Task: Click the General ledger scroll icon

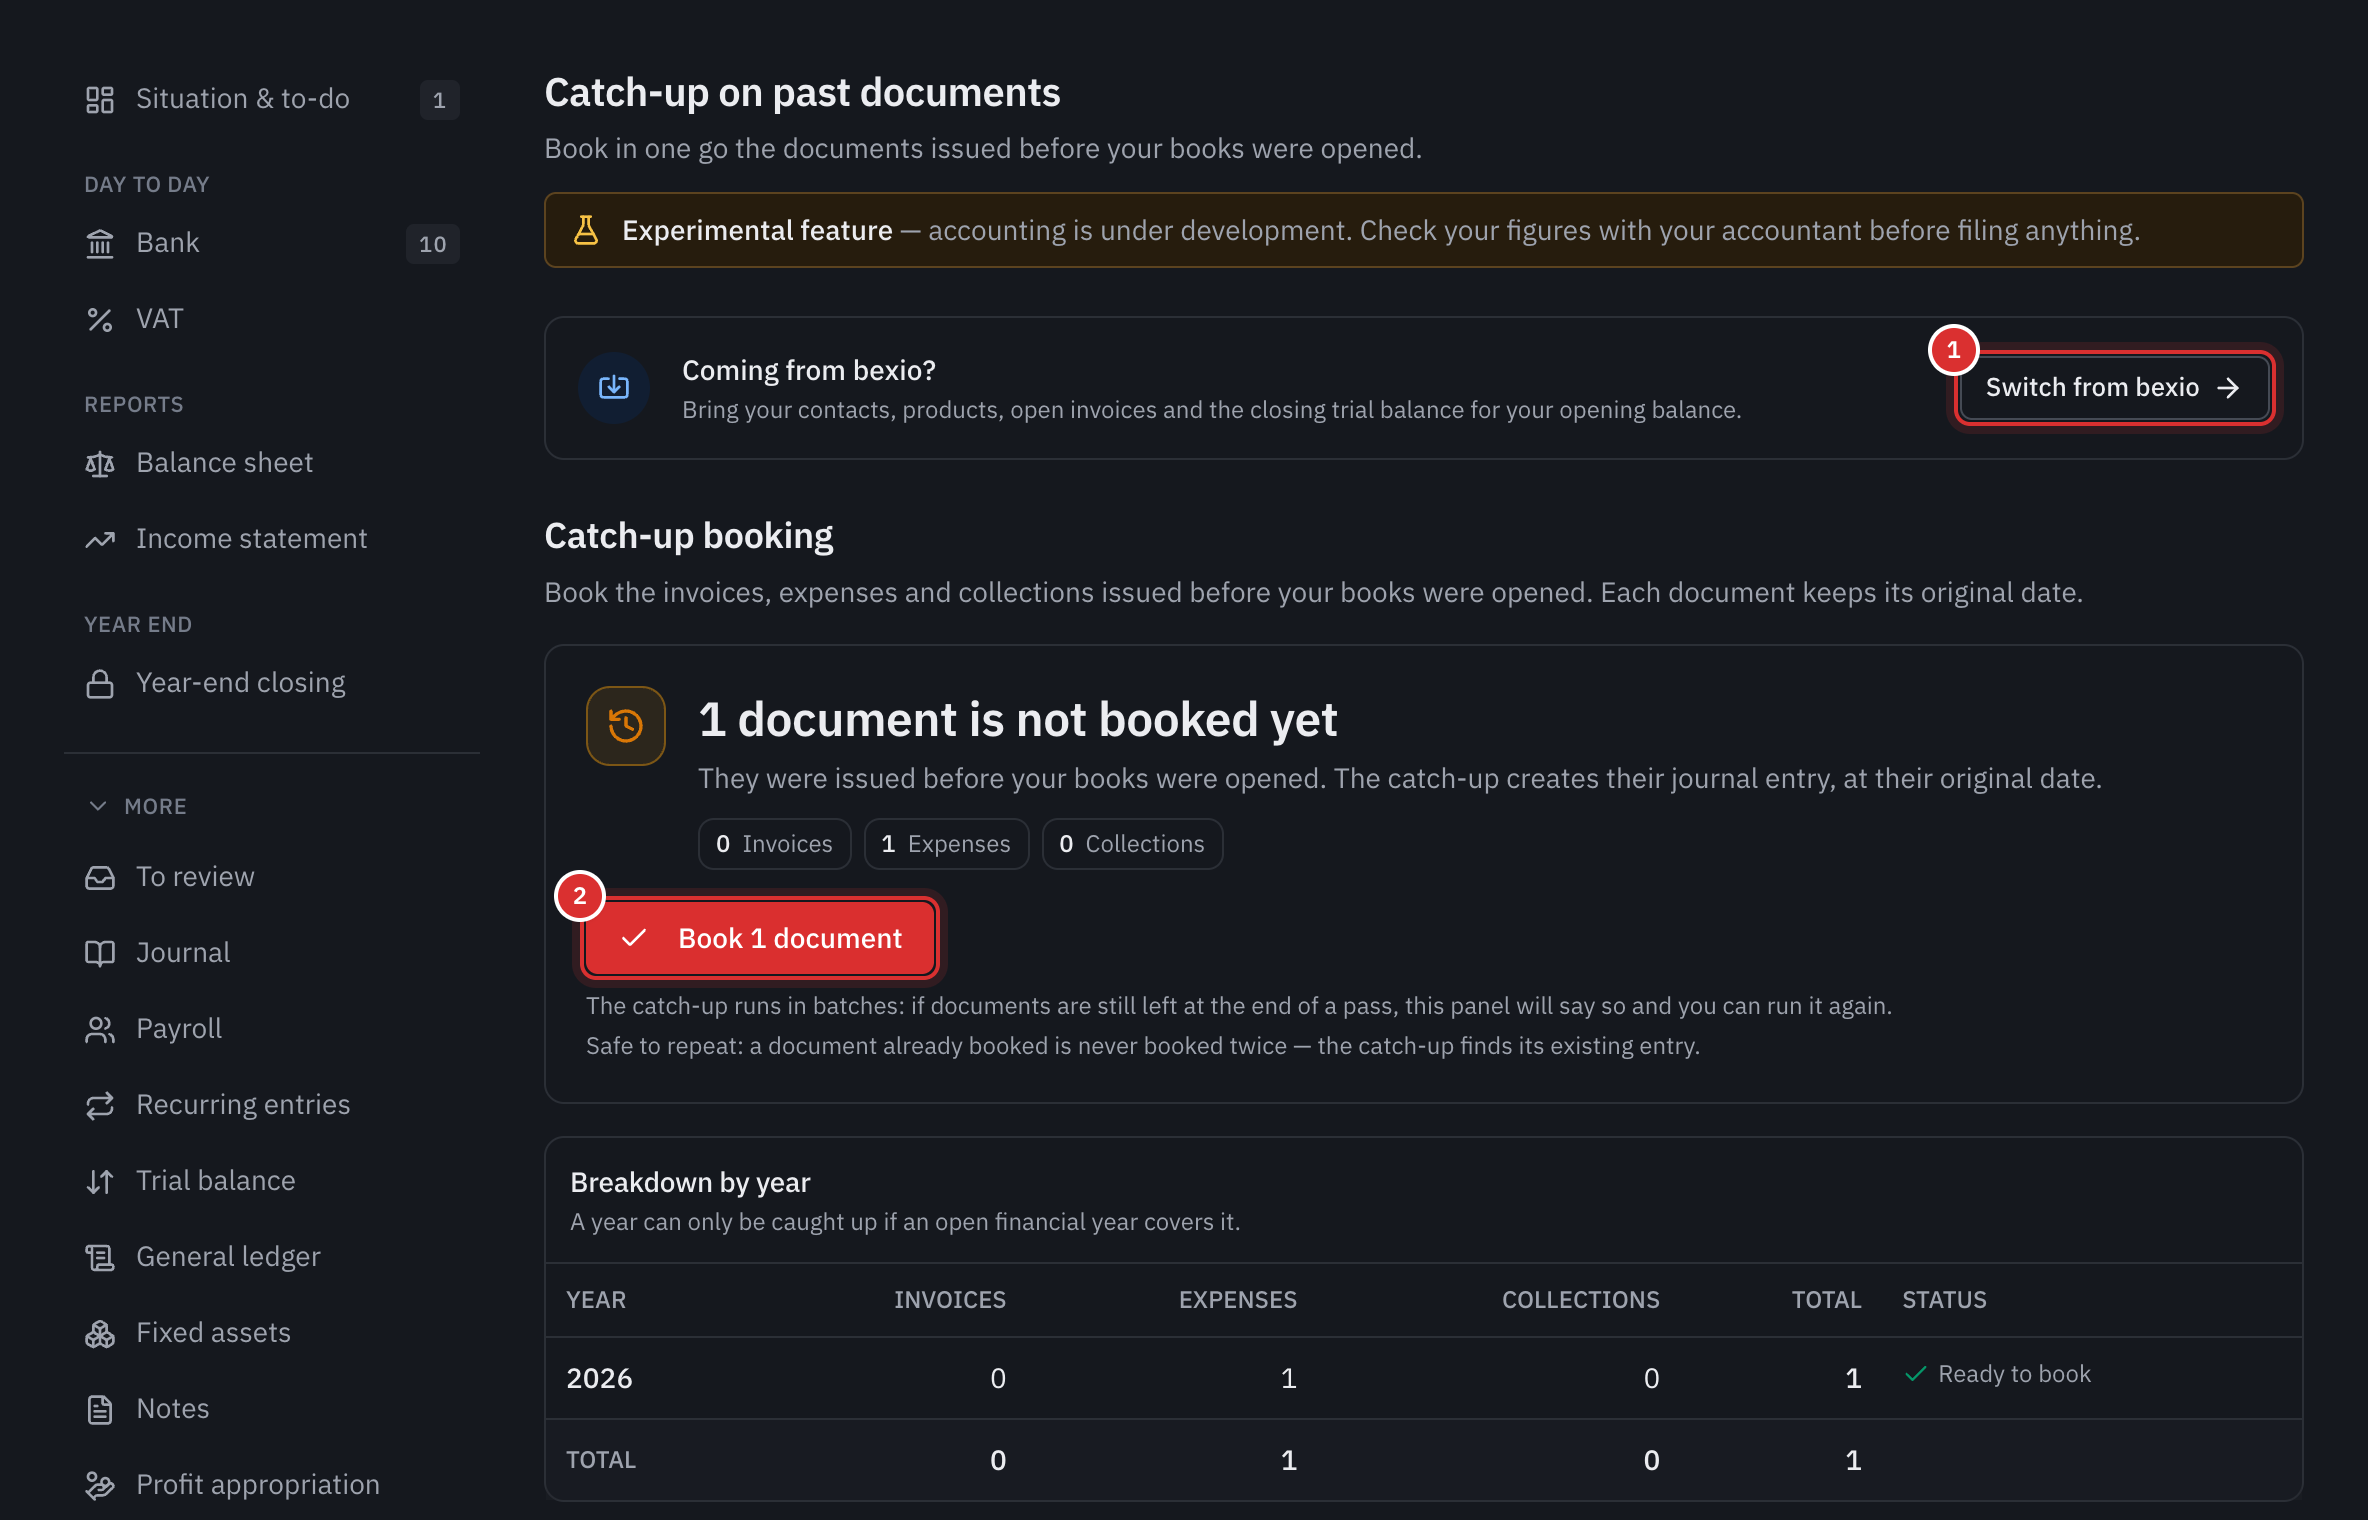Action: 100,1257
